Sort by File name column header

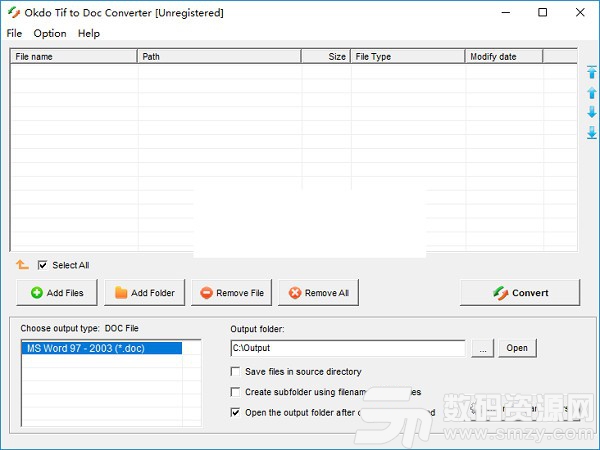click(74, 57)
